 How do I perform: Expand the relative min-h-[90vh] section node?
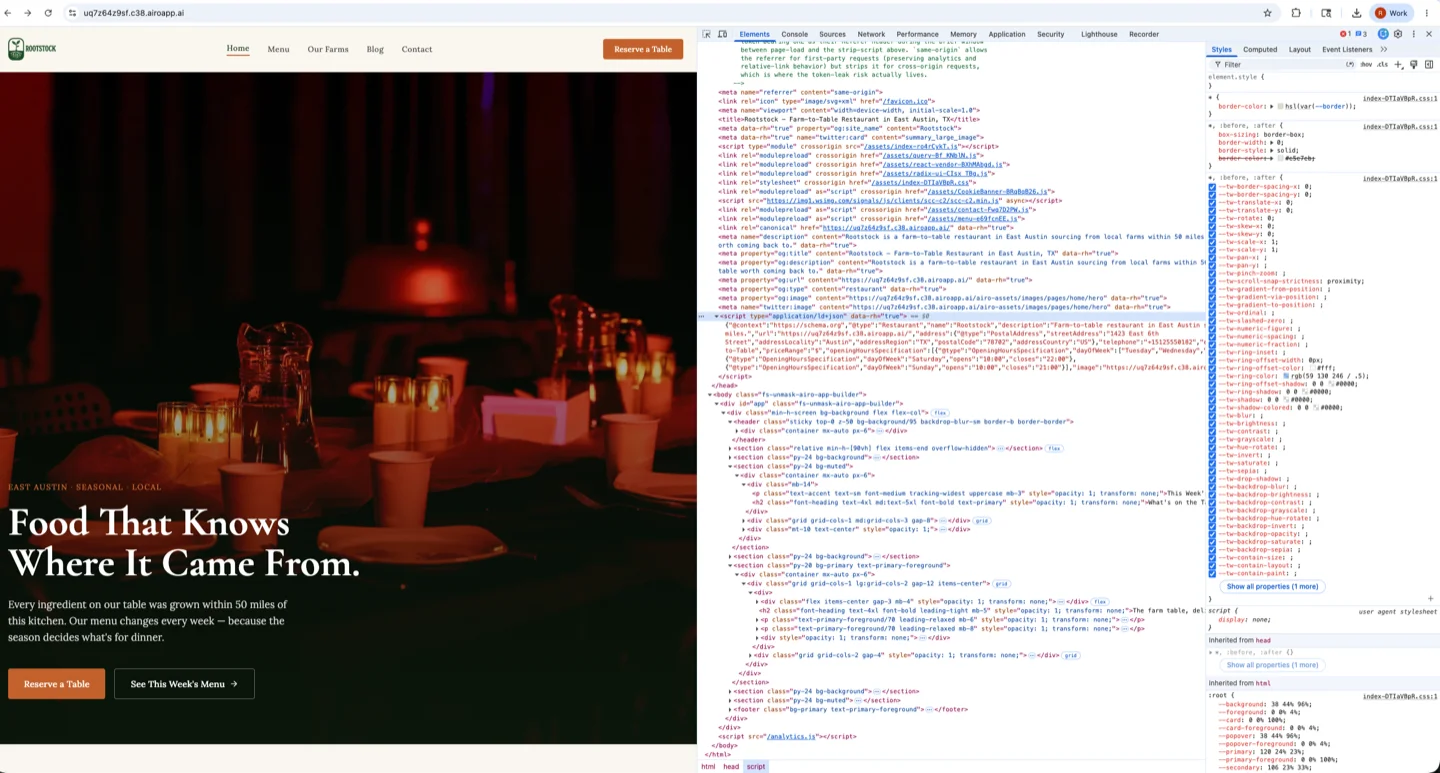click(730, 449)
